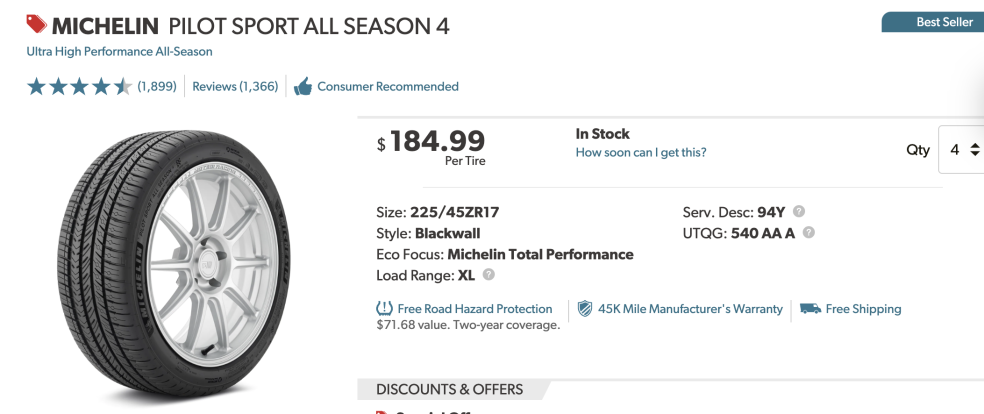The height and width of the screenshot is (414, 984).
Task: Click the Road Hazard Protection tire icon
Action: click(x=384, y=309)
